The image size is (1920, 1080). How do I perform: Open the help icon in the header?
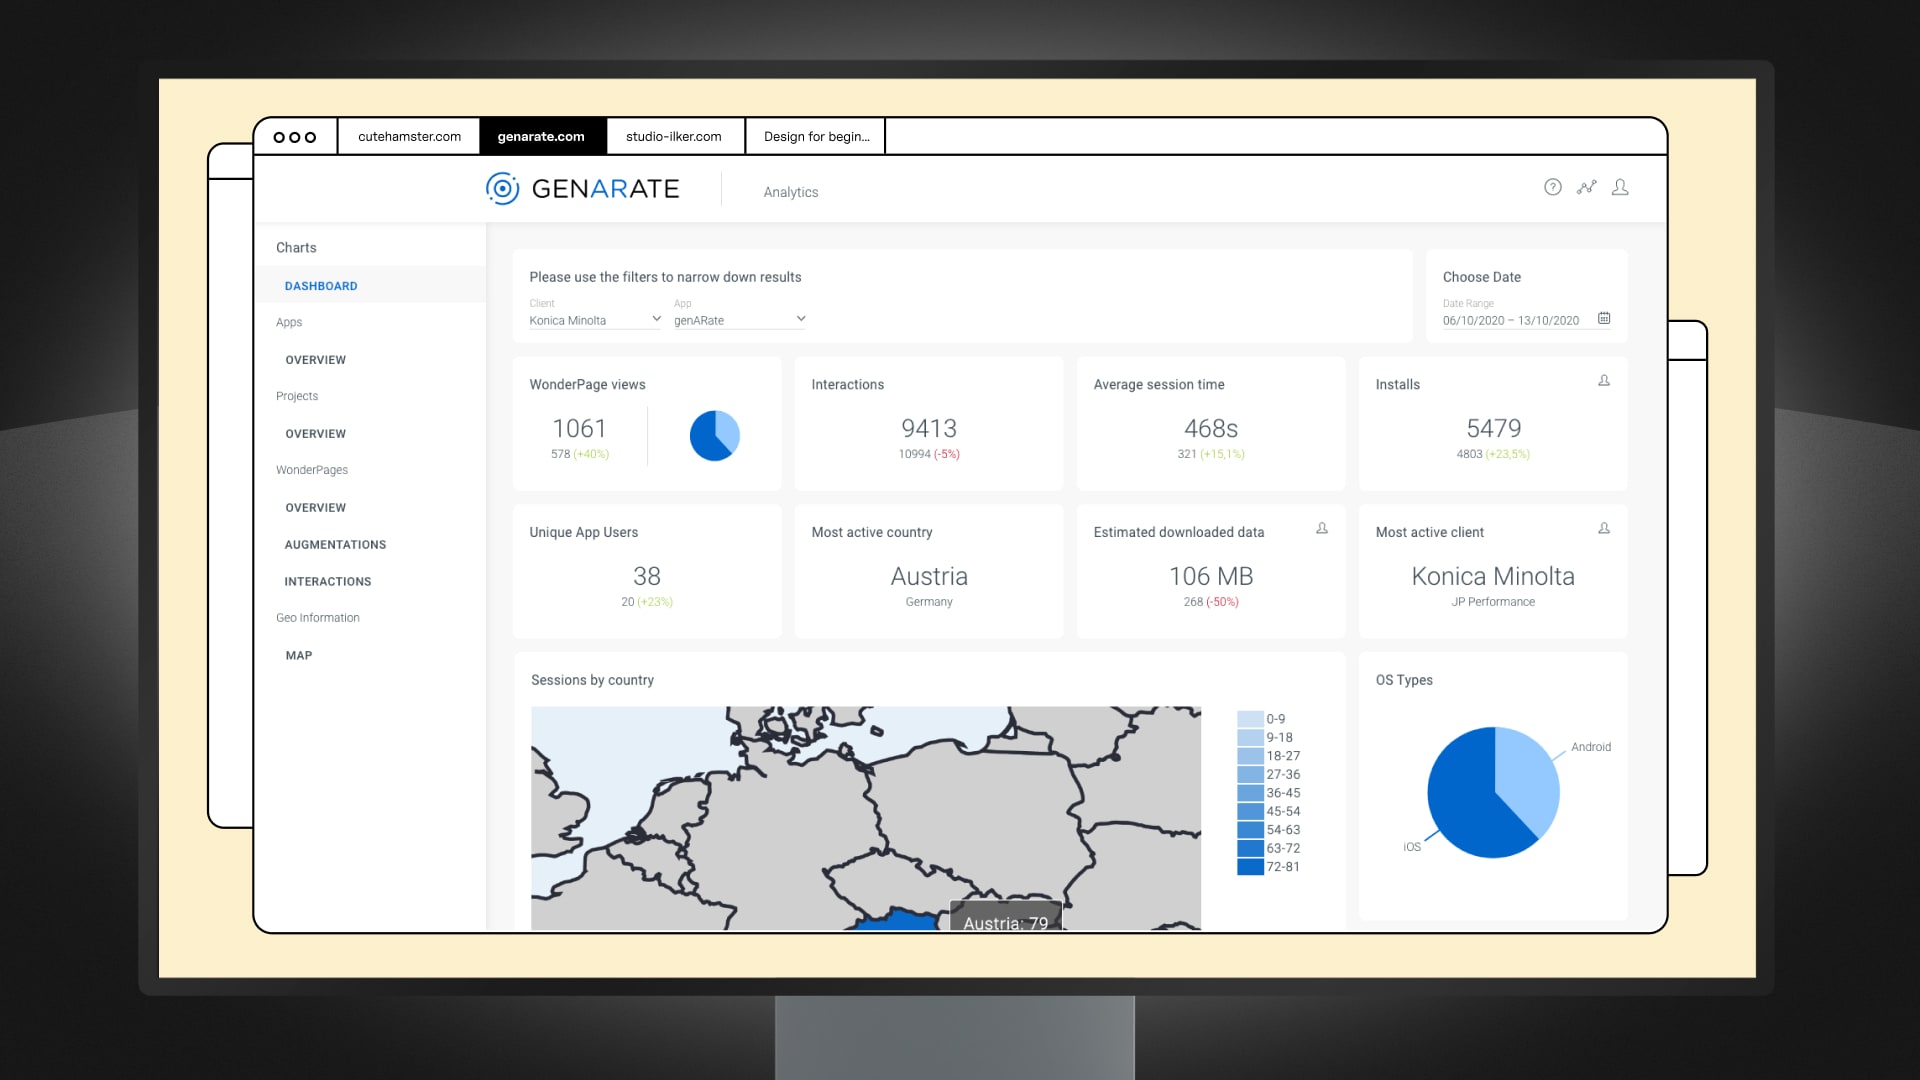[x=1552, y=187]
